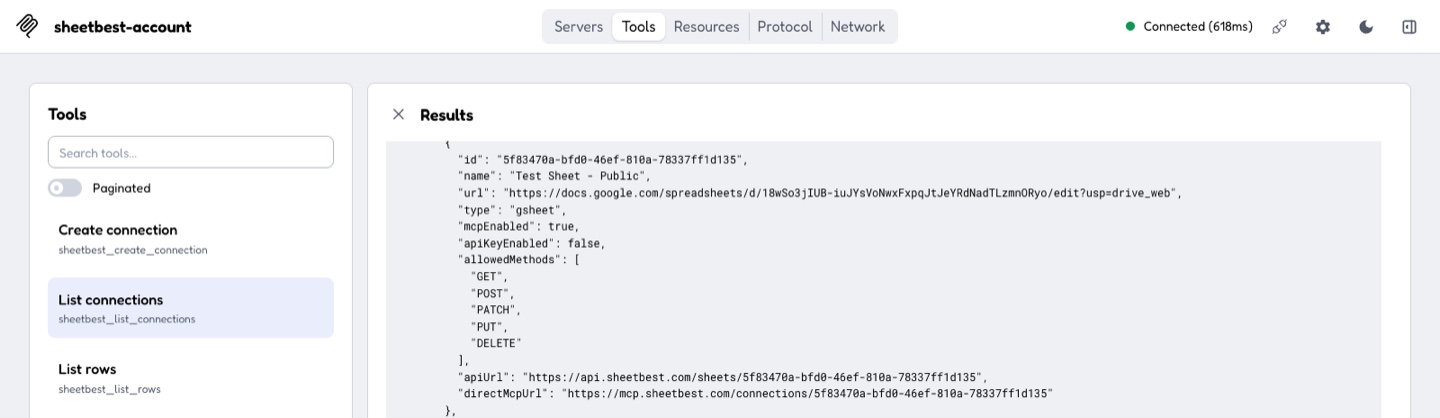Click the "POST" allowed method entry
The height and width of the screenshot is (418, 1440).
(492, 293)
